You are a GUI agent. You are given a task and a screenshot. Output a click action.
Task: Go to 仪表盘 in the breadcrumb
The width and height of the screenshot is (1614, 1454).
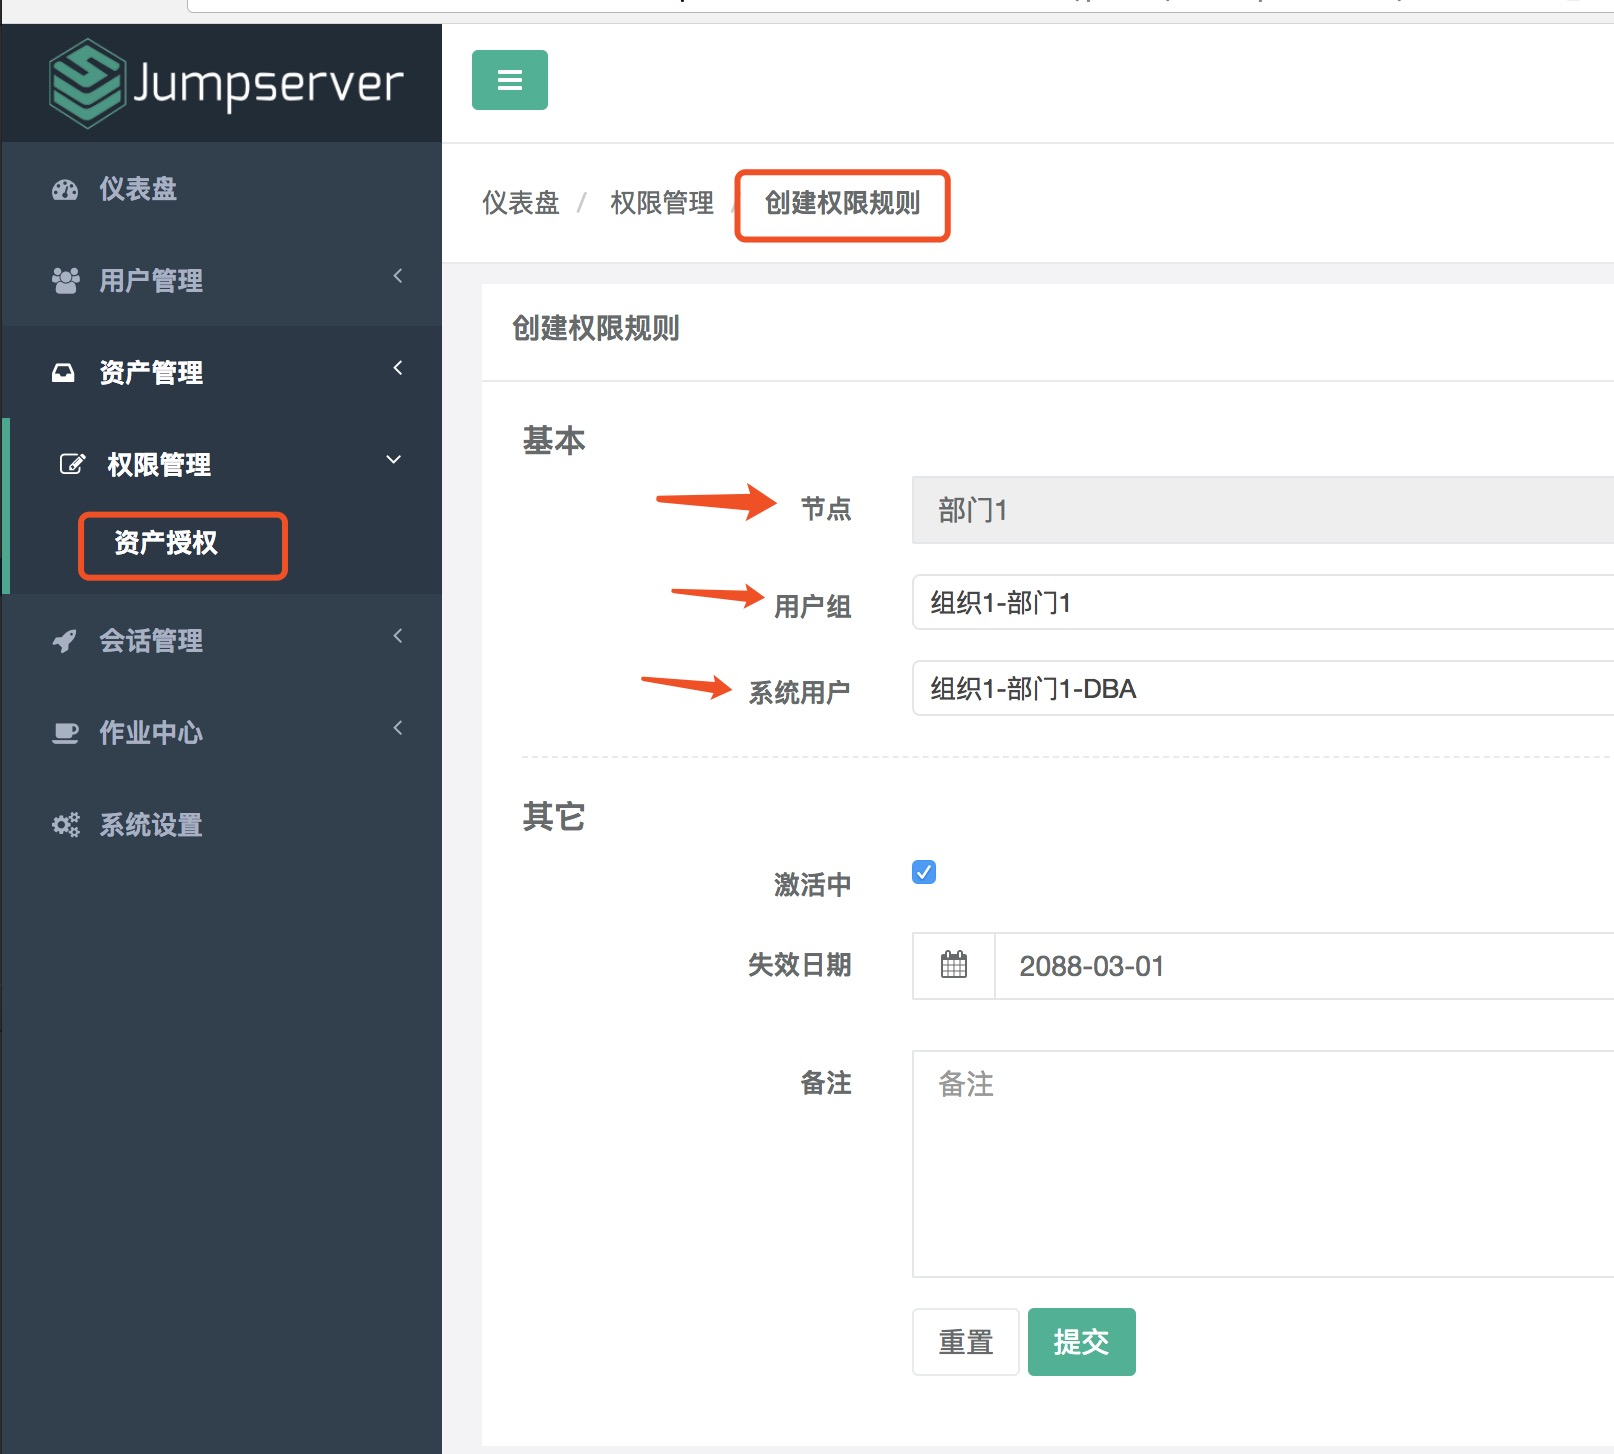tap(521, 203)
